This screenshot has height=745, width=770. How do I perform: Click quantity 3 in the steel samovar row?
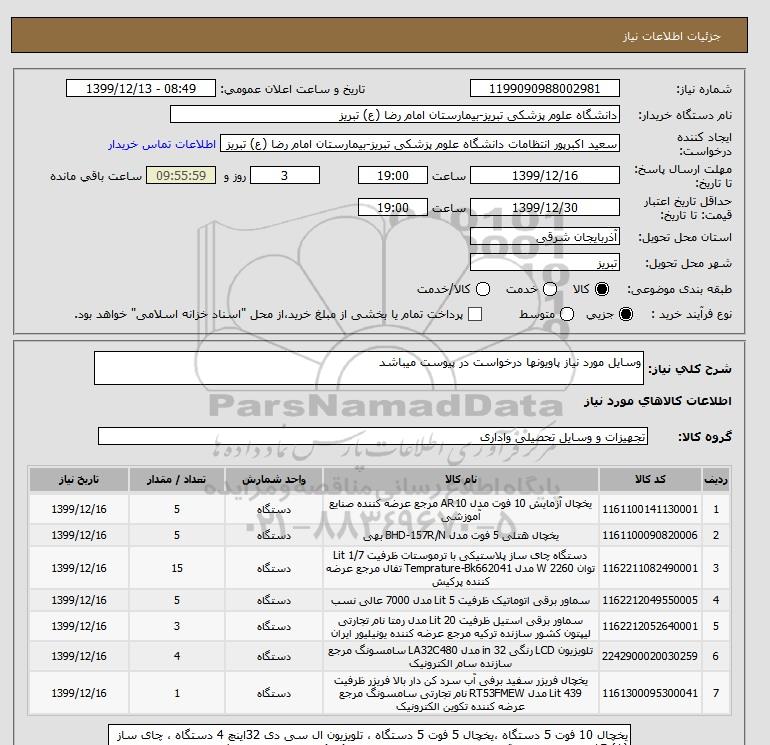[177, 626]
